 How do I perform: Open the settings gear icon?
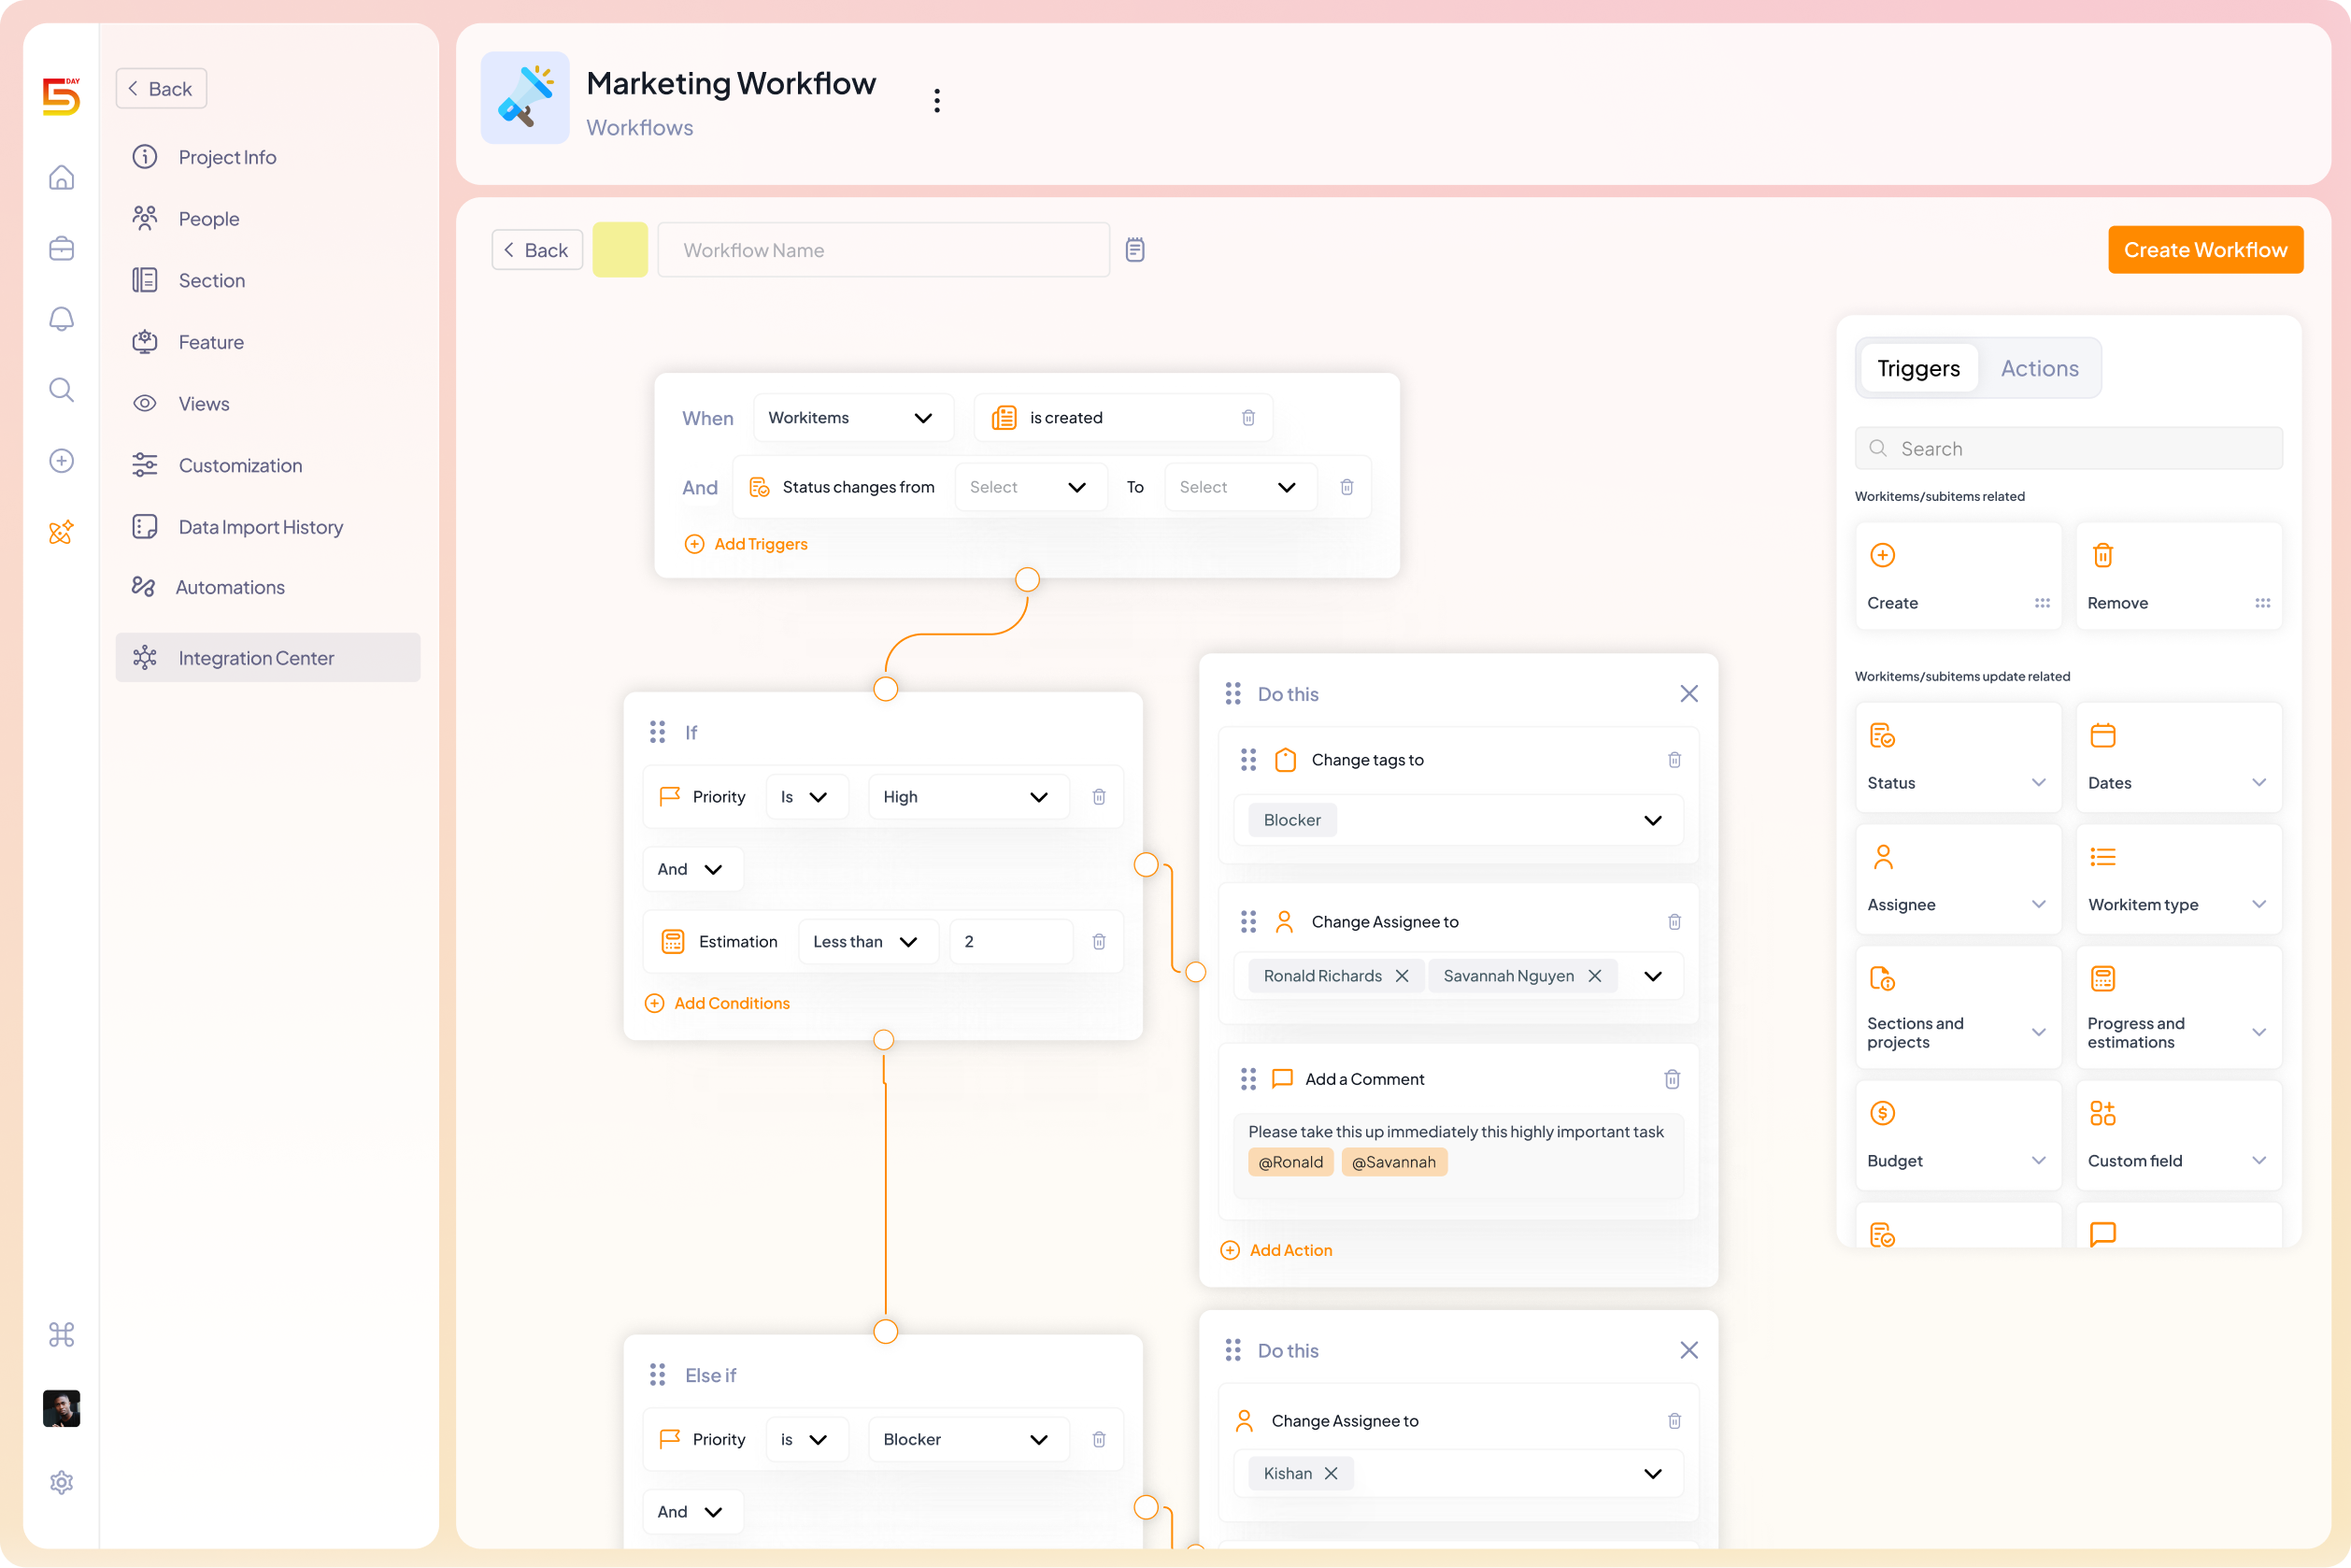[x=61, y=1482]
